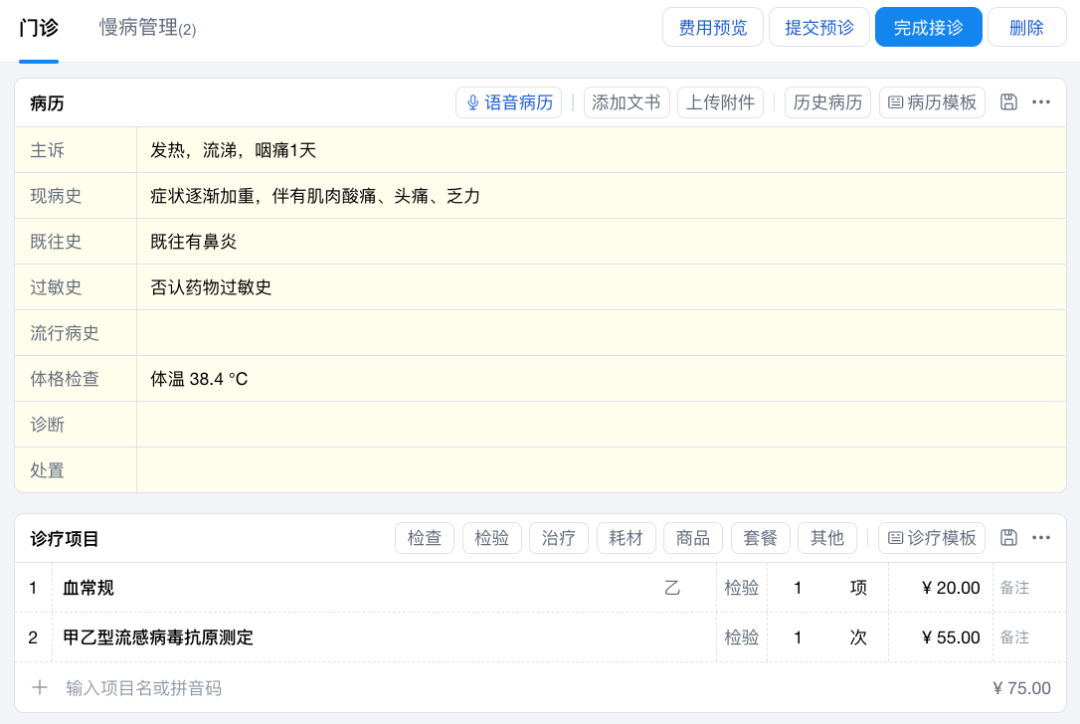1080x724 pixels.
Task: Click 上传附件 to upload an attachment
Action: [x=720, y=102]
